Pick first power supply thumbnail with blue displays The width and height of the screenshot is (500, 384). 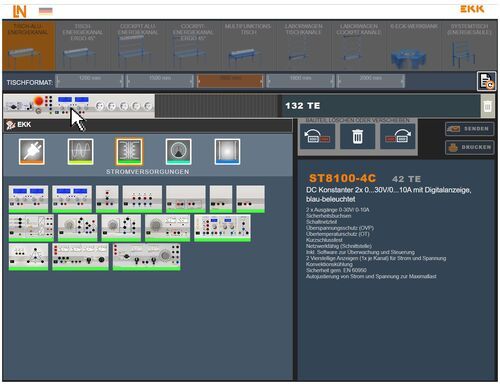click(28, 199)
